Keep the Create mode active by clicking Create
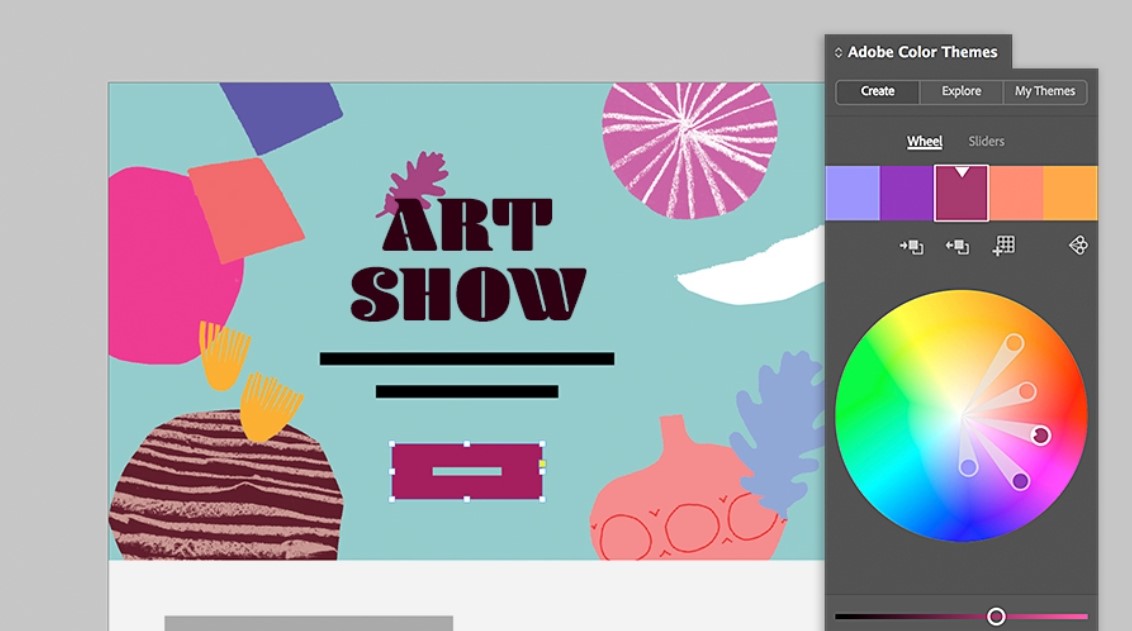Image resolution: width=1132 pixels, height=631 pixels. click(x=877, y=91)
